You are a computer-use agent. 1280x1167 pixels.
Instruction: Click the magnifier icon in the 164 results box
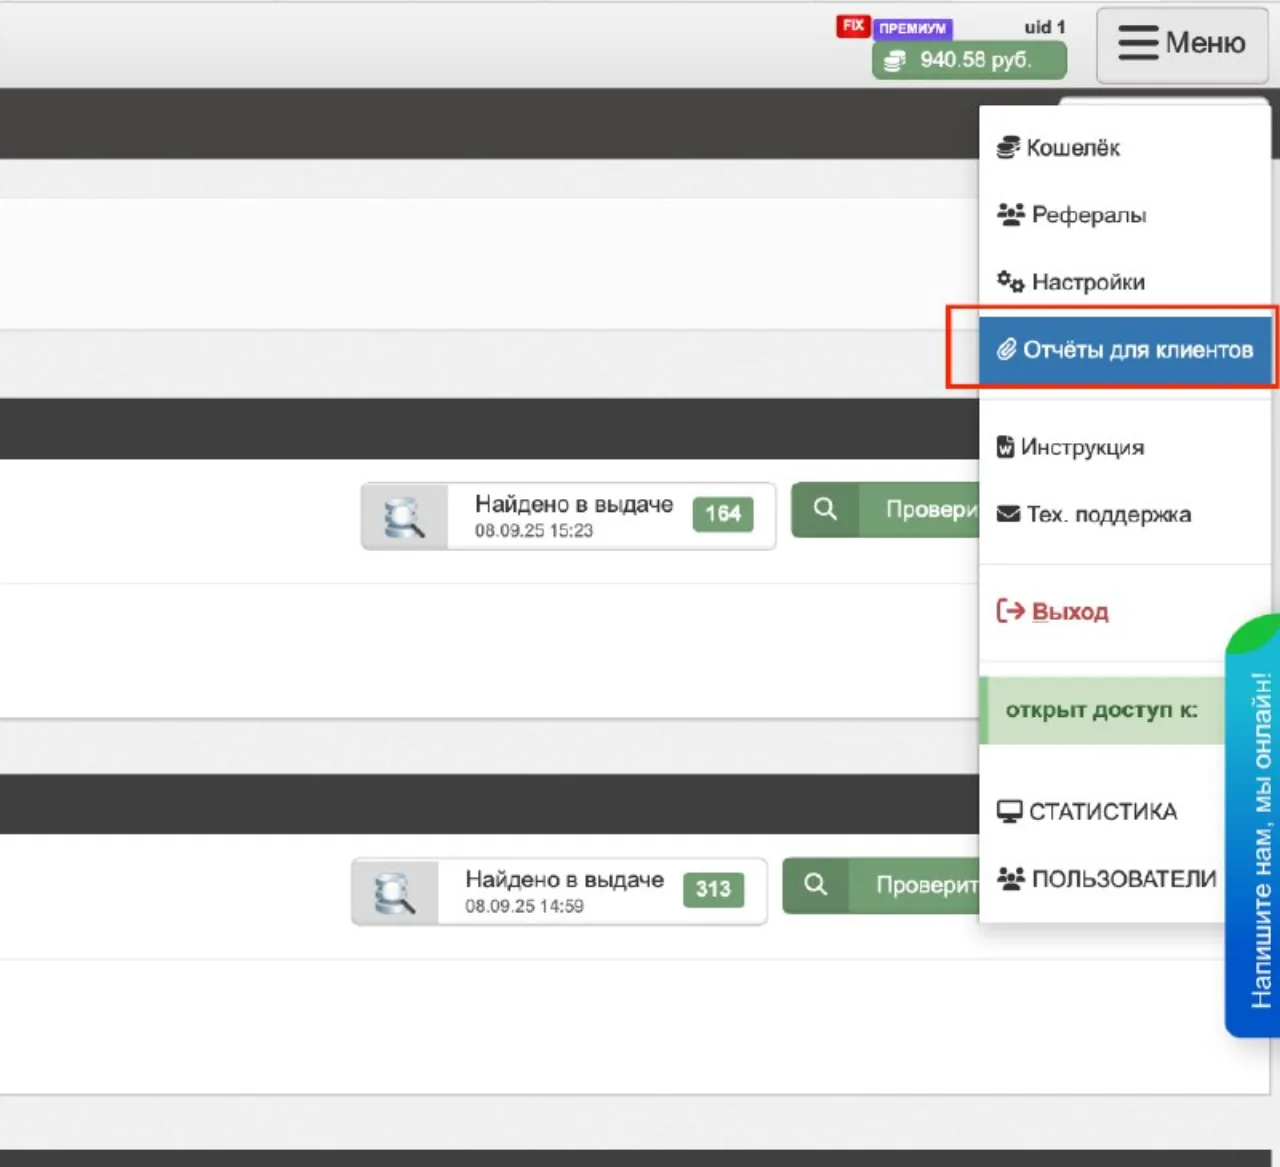pyautogui.click(x=404, y=517)
